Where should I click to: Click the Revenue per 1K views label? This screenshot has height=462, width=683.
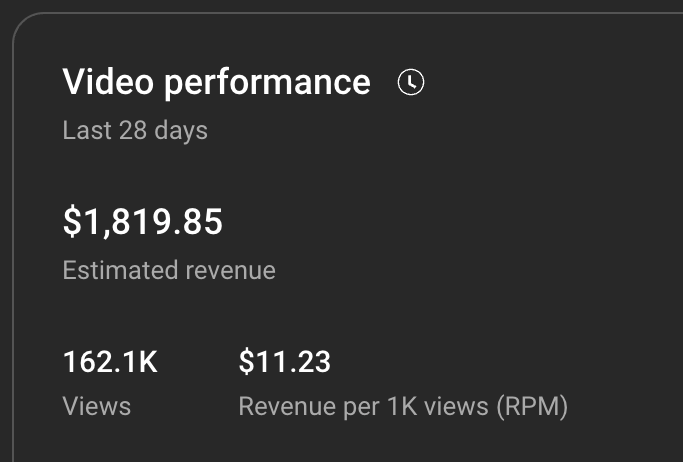point(363,406)
